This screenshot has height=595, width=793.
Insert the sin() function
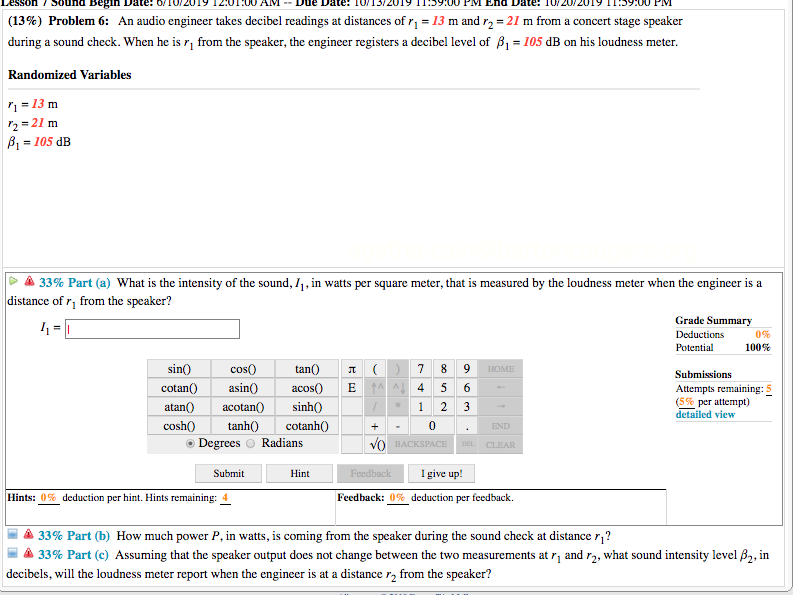(179, 369)
